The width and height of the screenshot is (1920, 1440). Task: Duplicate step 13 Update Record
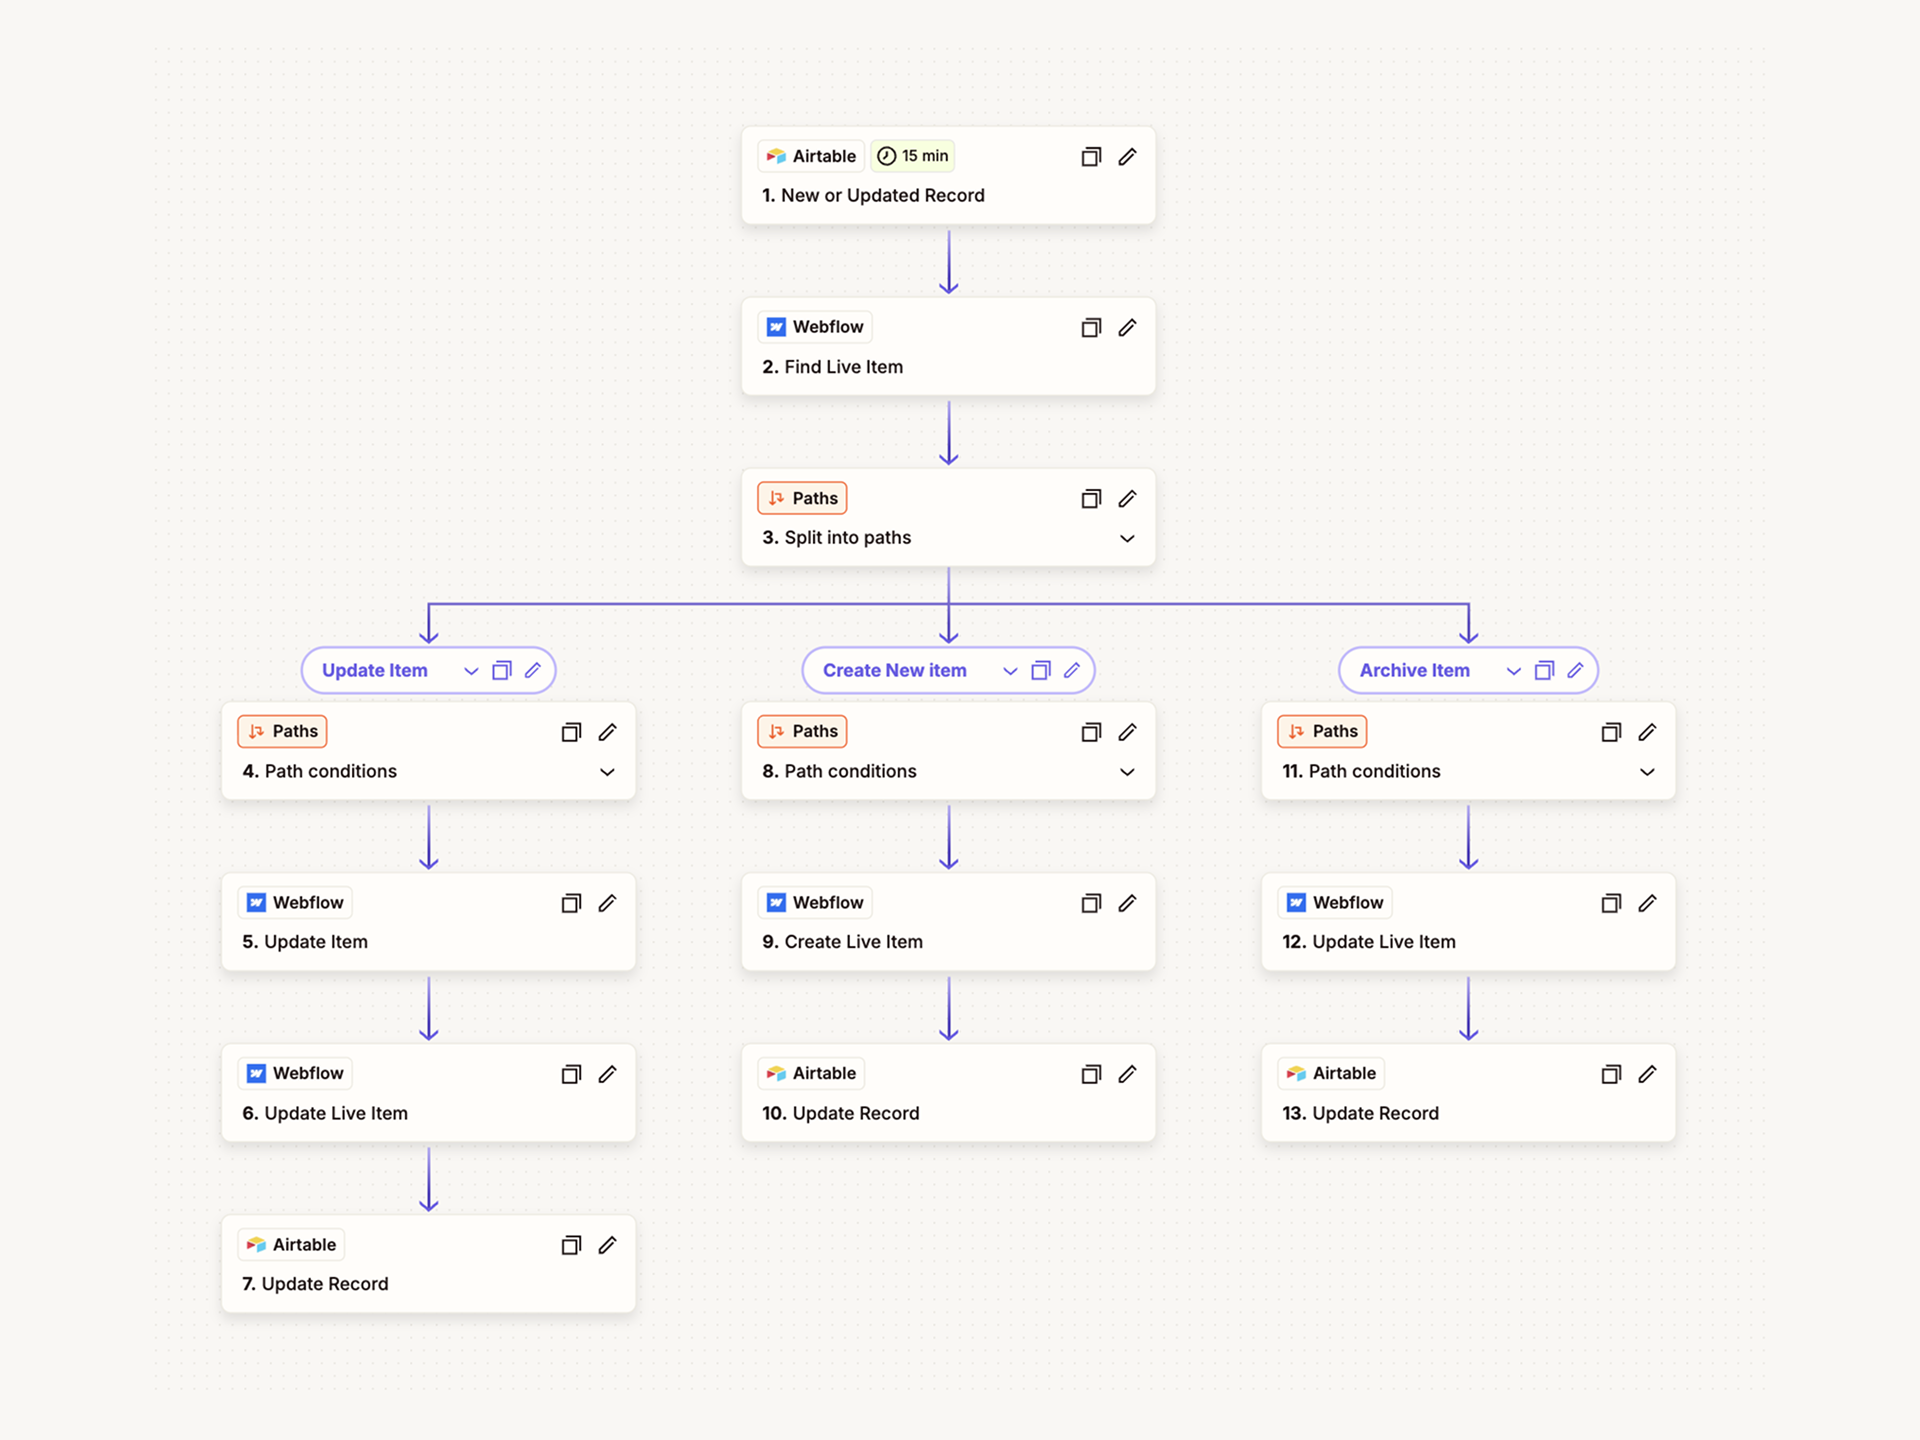coord(1611,1075)
